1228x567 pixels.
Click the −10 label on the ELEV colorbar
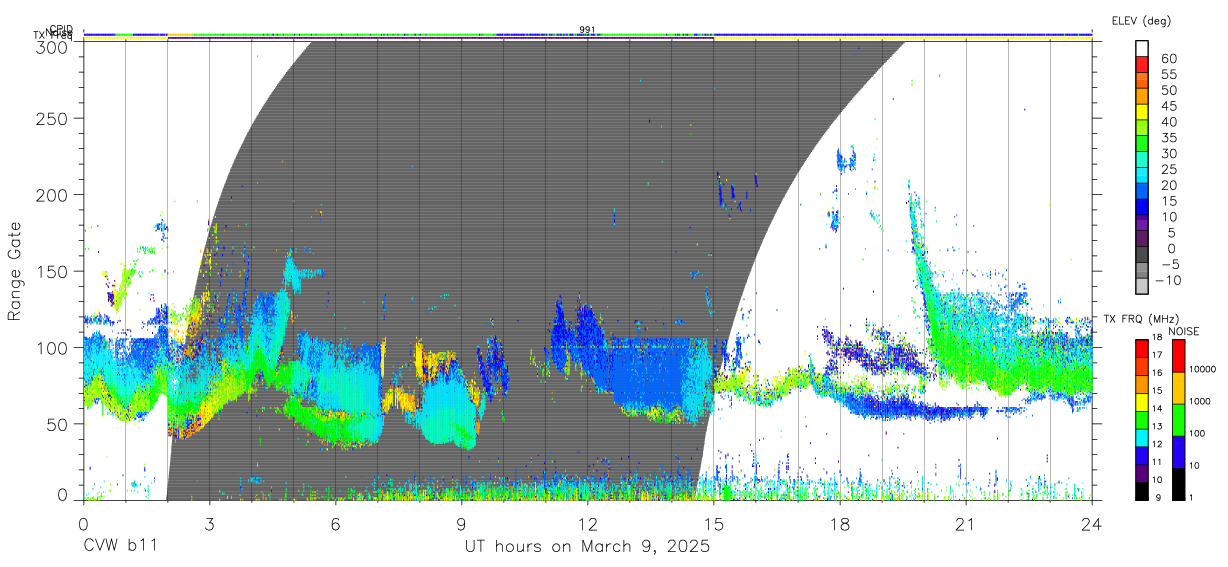1169,280
